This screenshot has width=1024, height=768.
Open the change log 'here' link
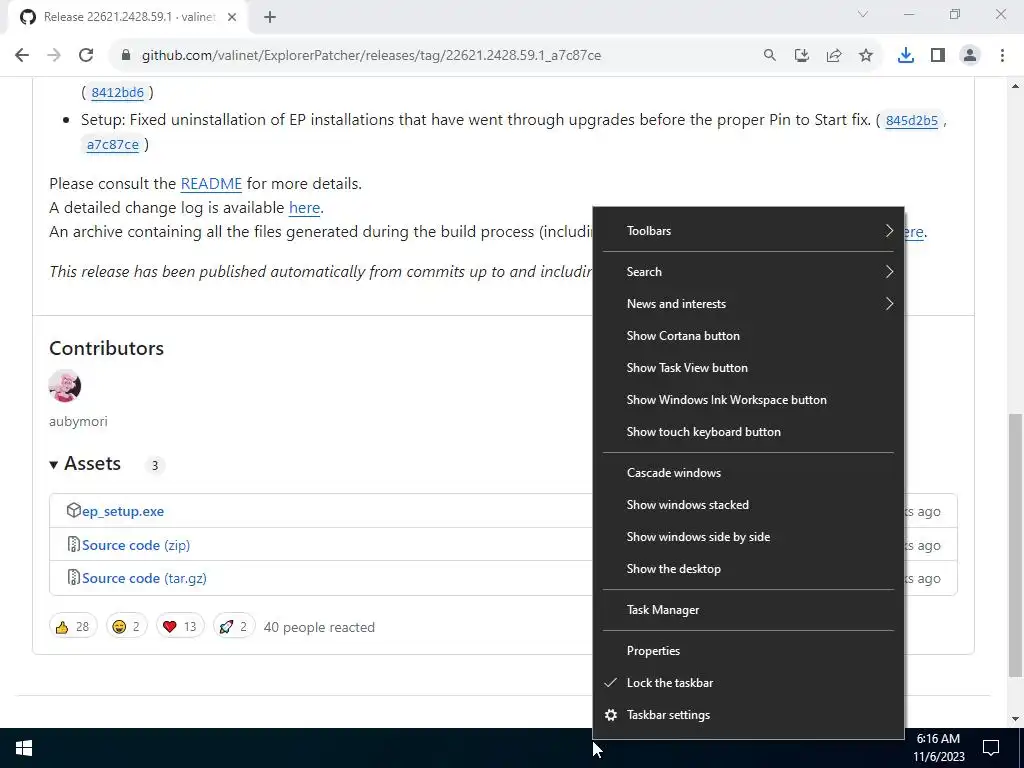304,208
